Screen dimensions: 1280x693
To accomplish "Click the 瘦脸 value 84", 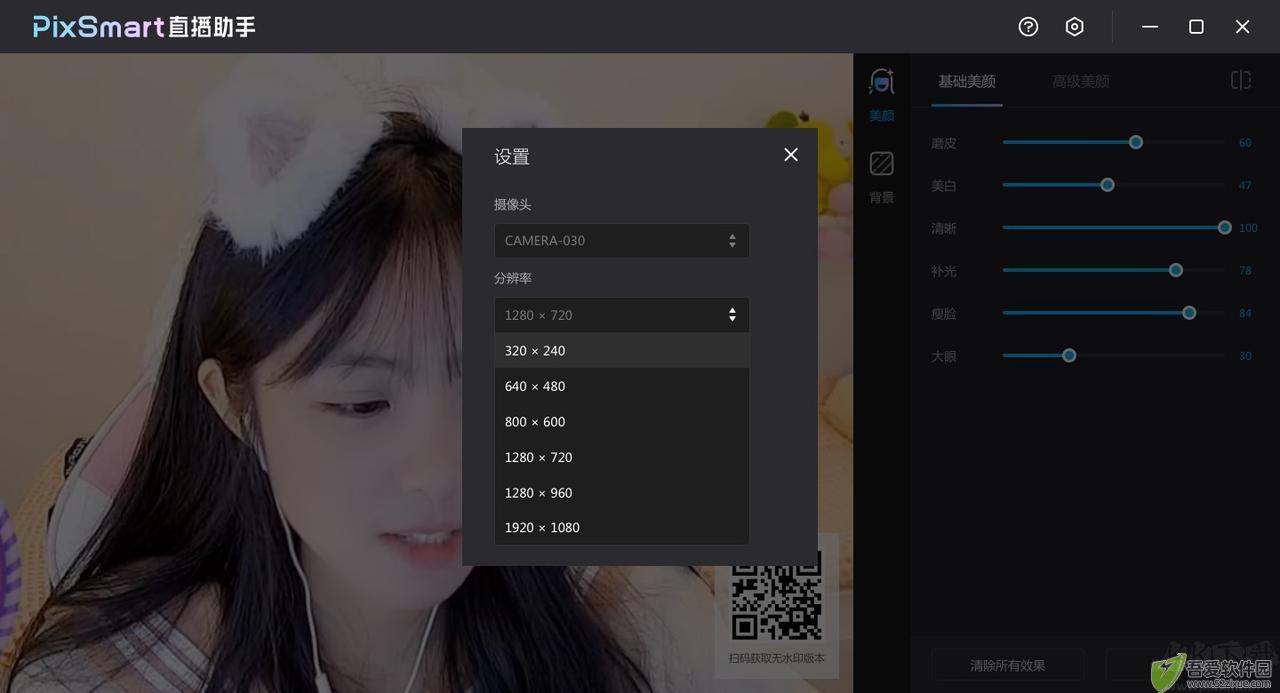I will pyautogui.click(x=1245, y=313).
